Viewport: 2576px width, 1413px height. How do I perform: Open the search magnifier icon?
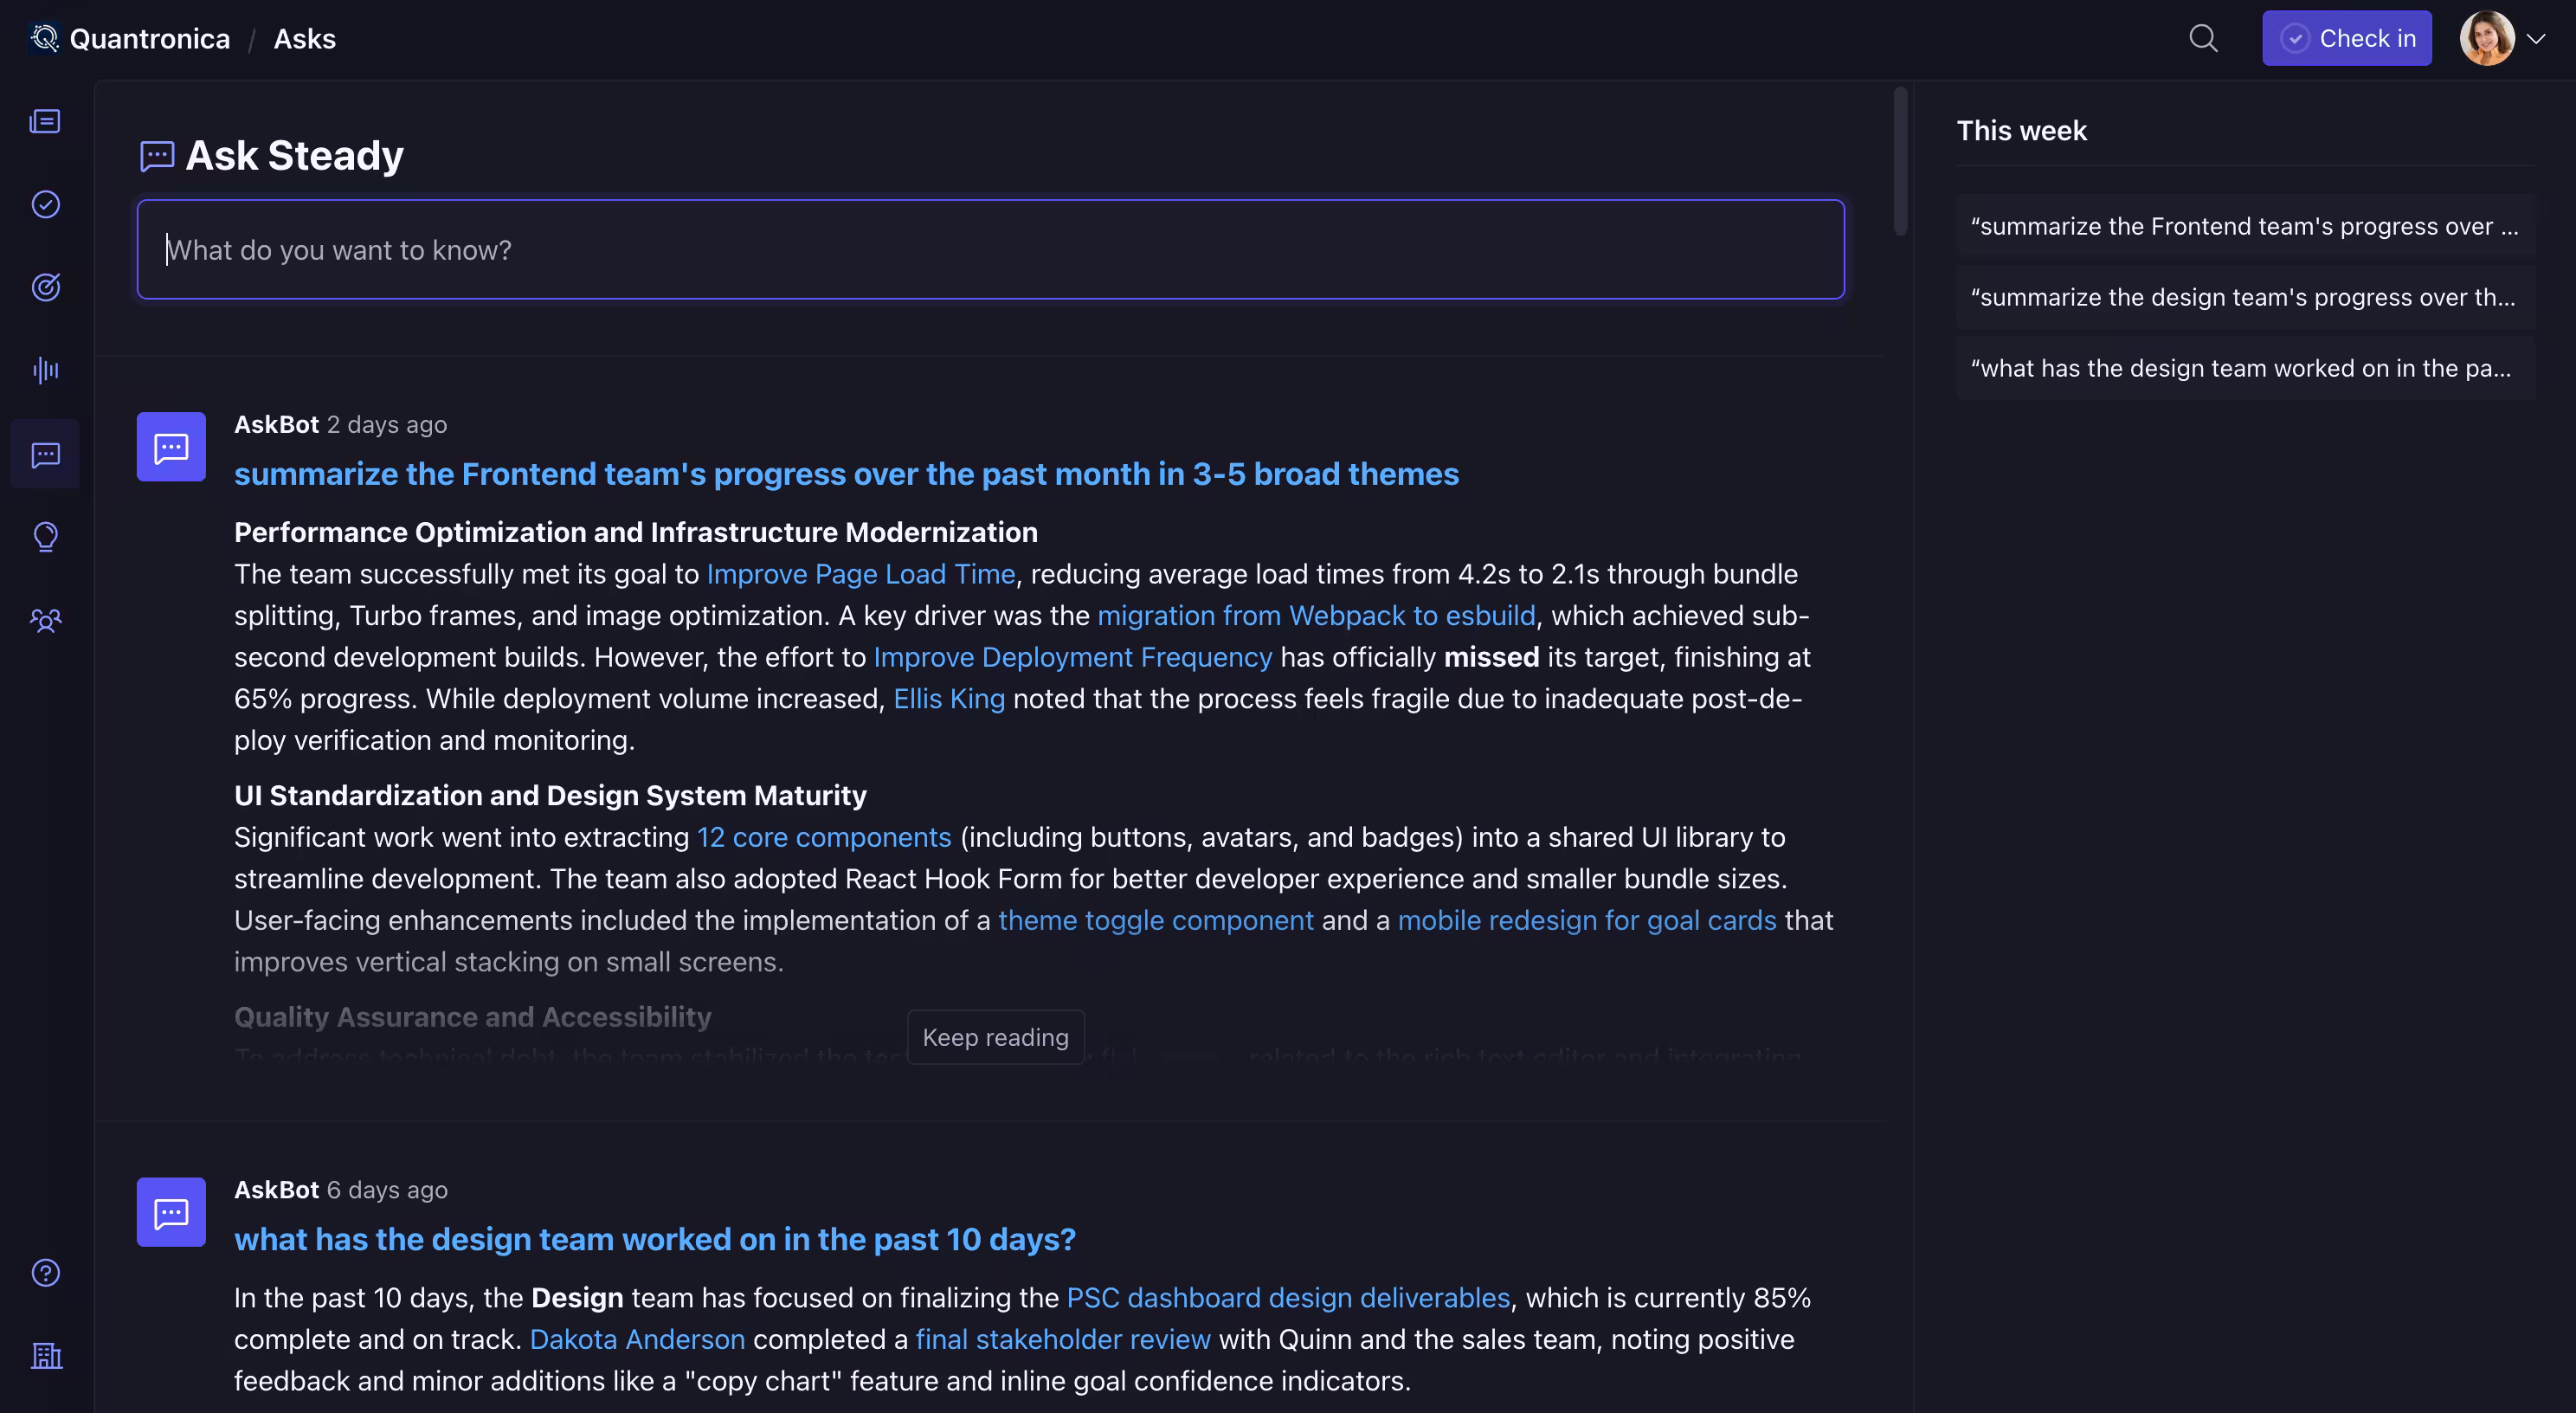coord(2203,38)
